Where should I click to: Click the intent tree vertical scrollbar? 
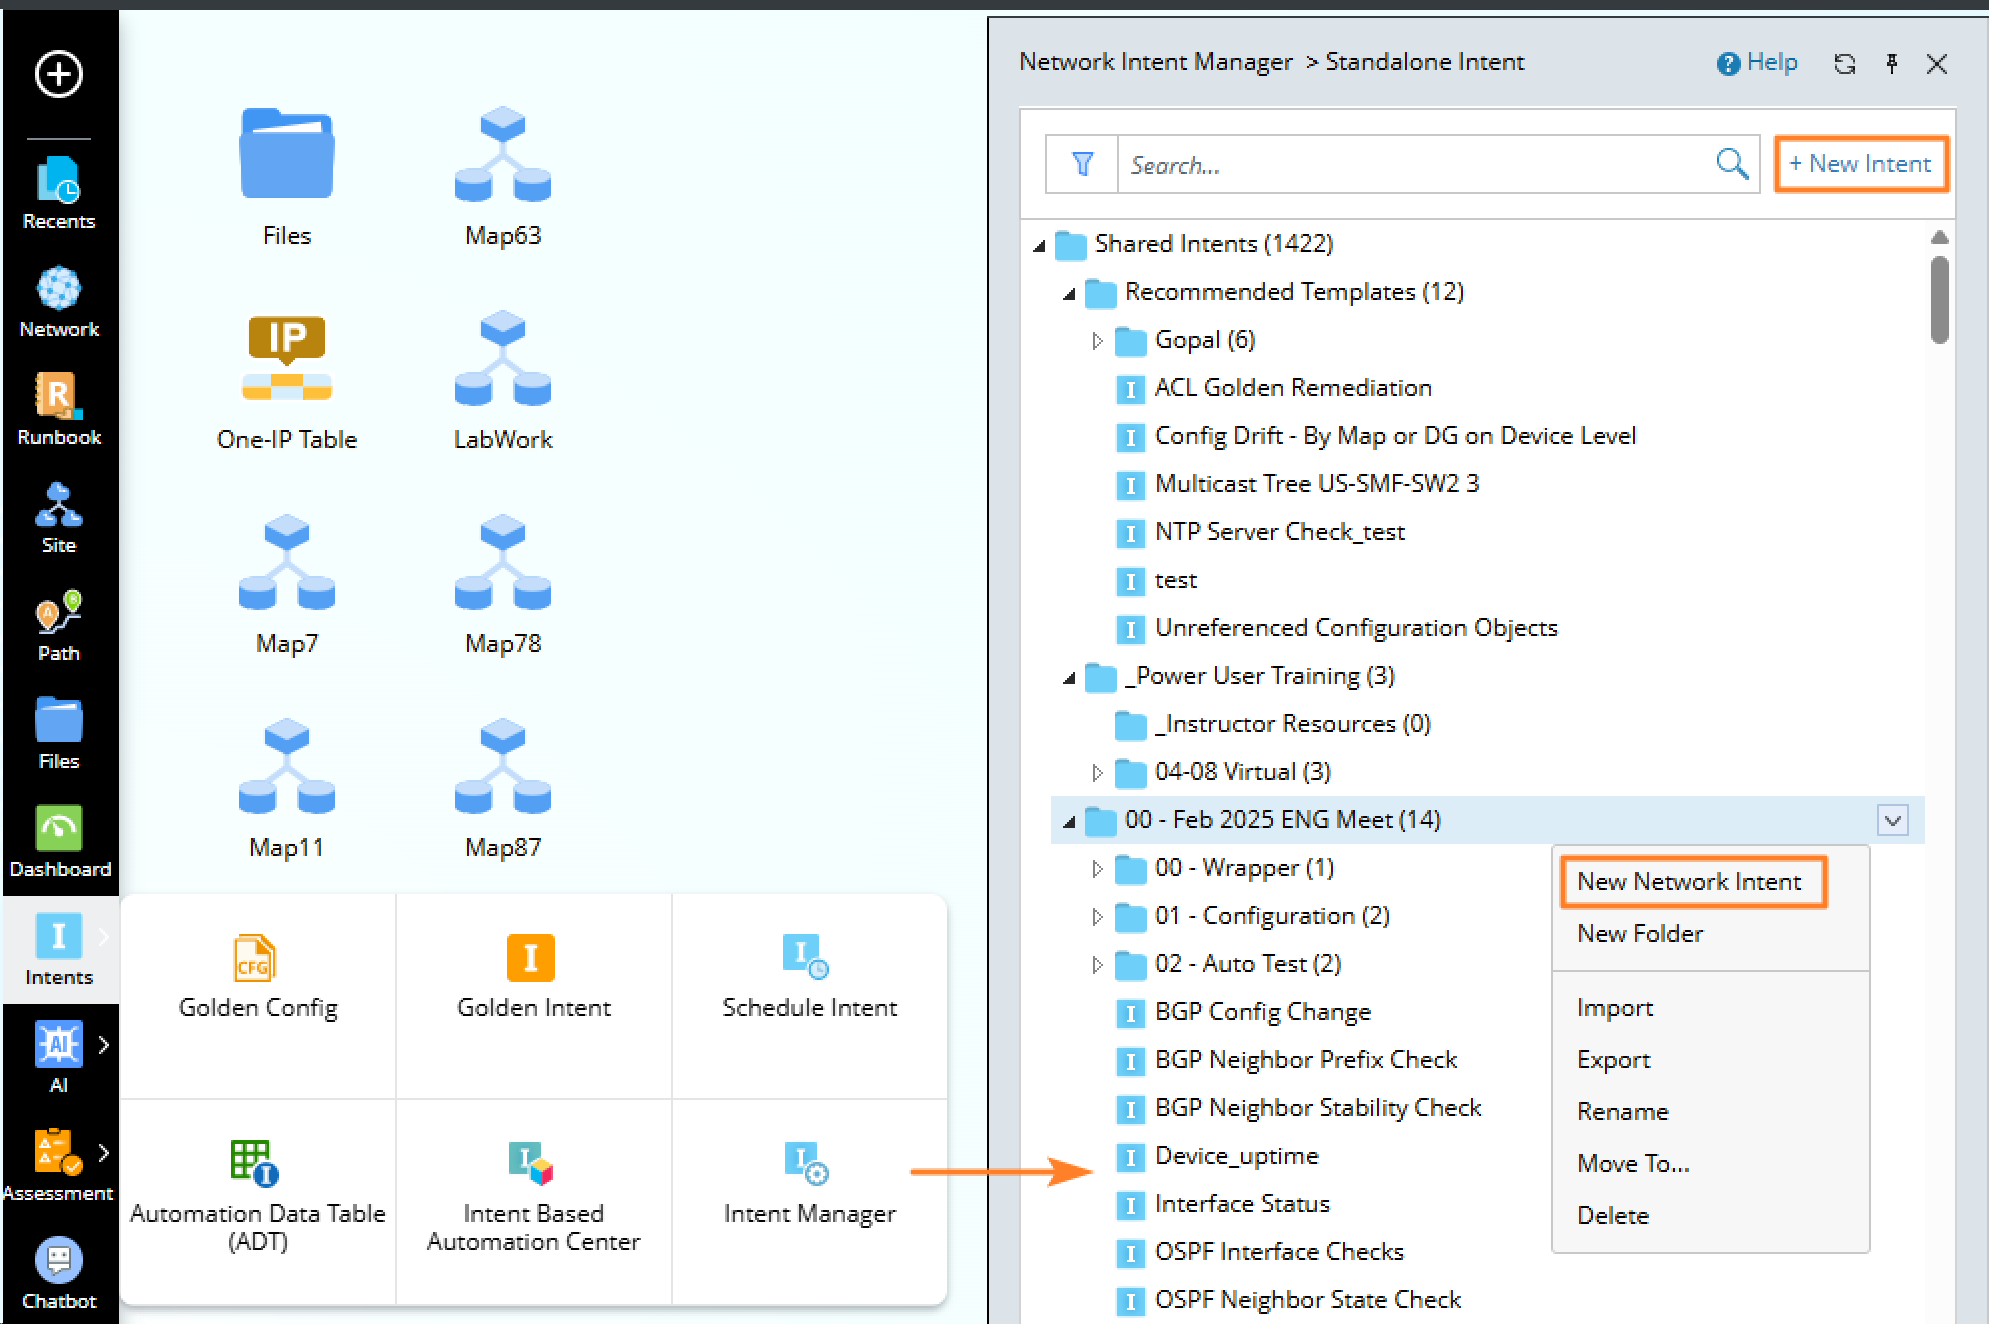pos(1939,300)
